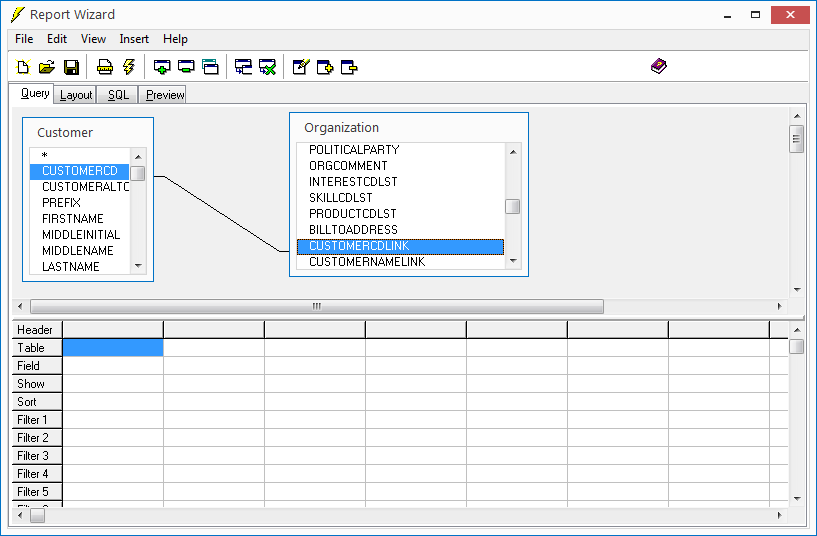Screen dimensions: 817x536
Task: Select MIDDLEINITIAL field in Customer table
Action: click(80, 235)
